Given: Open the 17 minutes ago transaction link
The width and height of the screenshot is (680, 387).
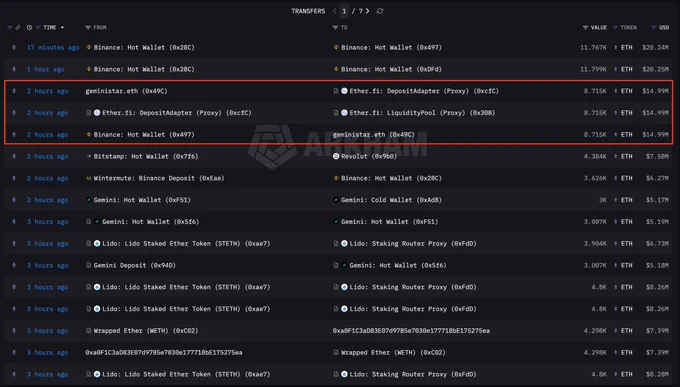Looking at the screenshot, I should (x=53, y=47).
